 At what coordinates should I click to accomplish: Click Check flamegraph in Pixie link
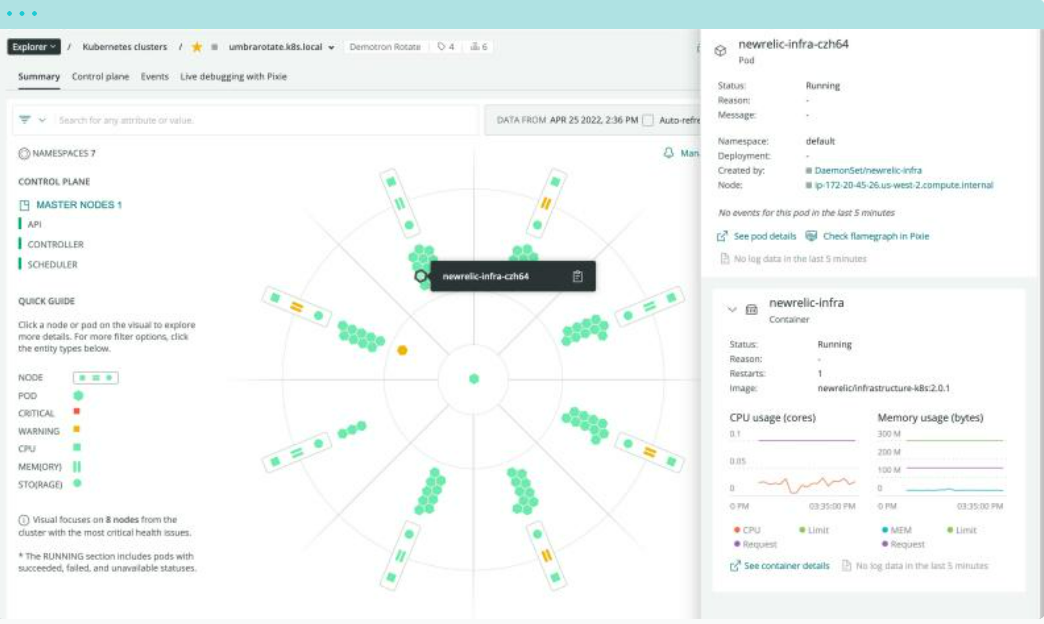point(876,236)
